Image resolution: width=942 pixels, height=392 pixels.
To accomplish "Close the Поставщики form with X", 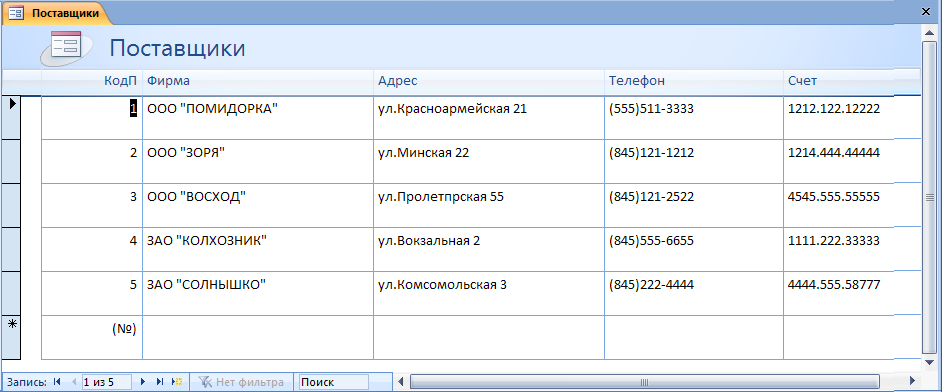I will (x=926, y=12).
